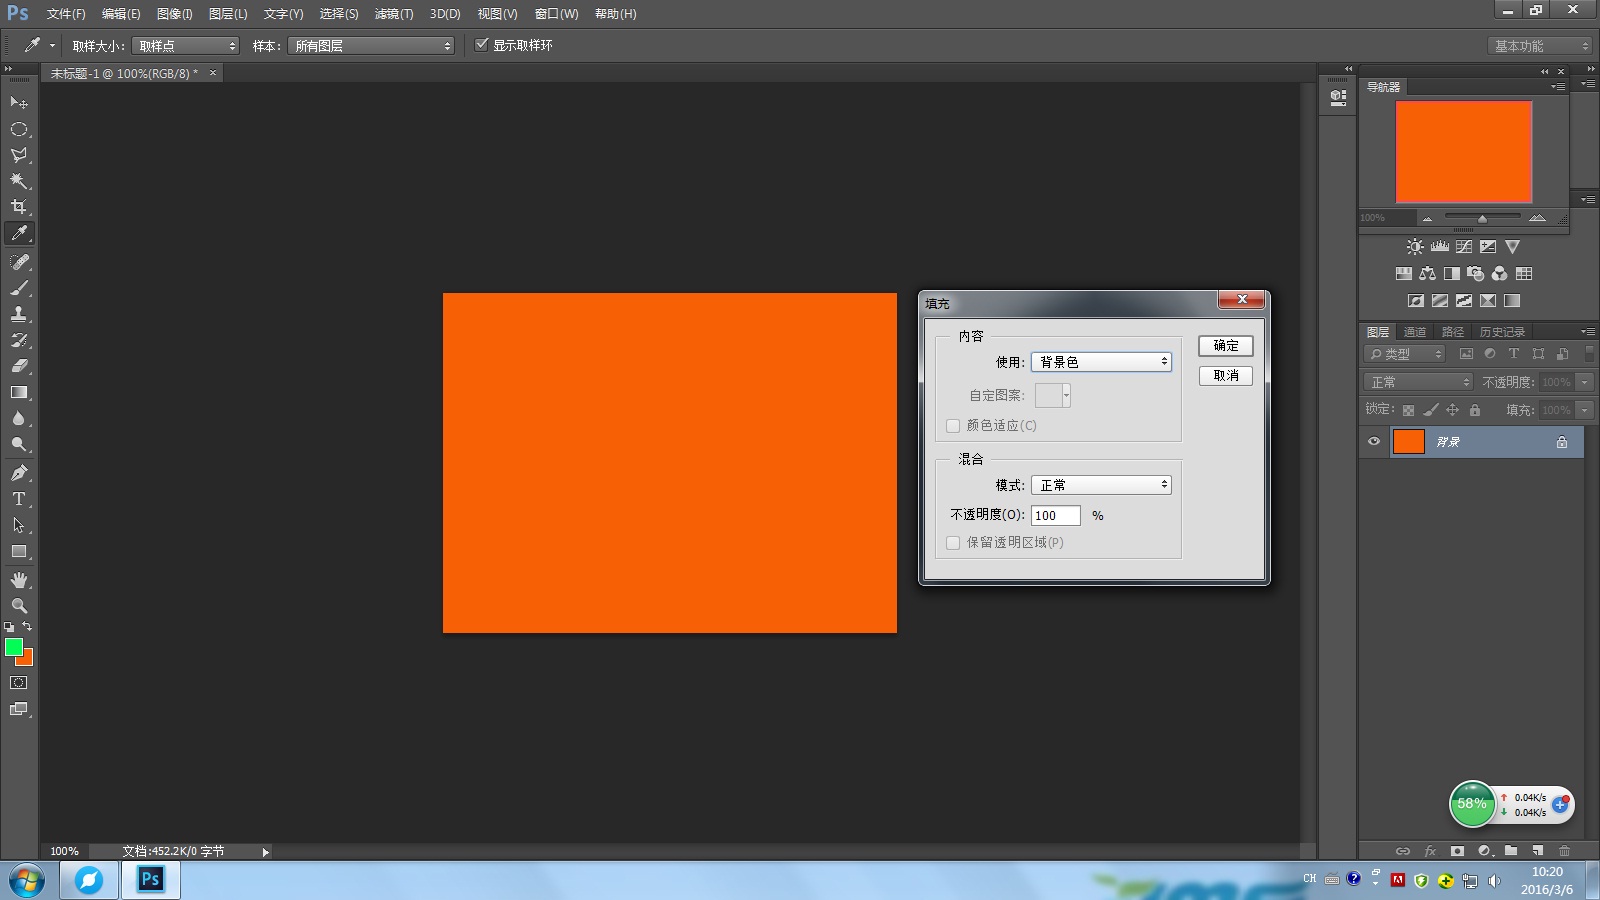Add a Brightness/Contrast adjustment

pyautogui.click(x=1415, y=246)
